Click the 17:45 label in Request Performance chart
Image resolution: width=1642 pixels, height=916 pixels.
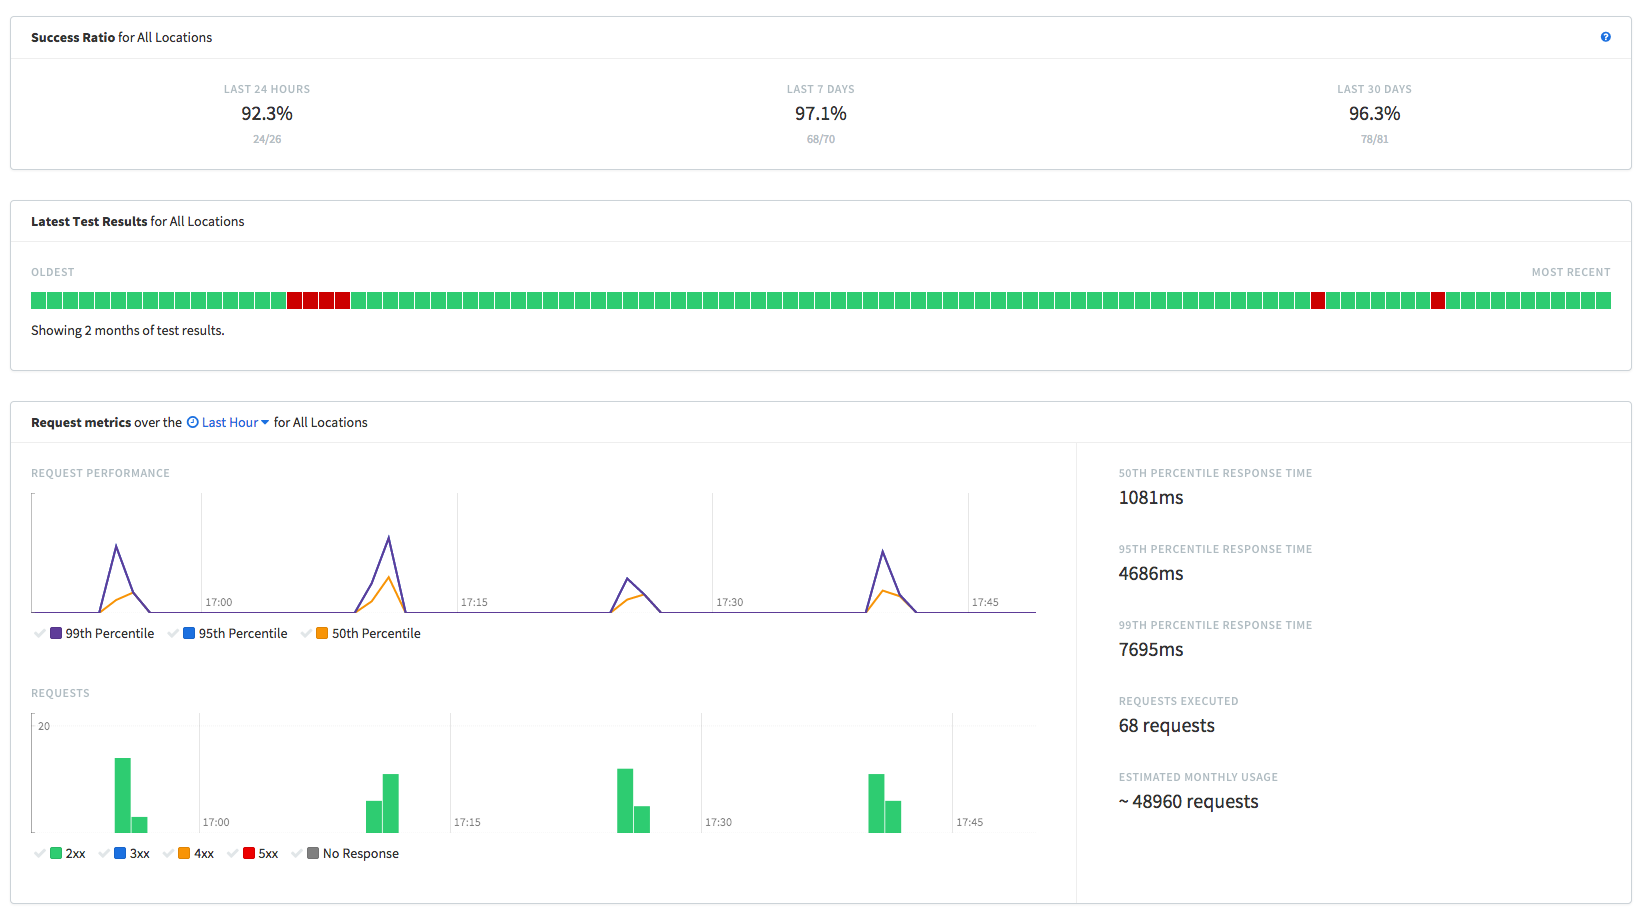click(985, 602)
